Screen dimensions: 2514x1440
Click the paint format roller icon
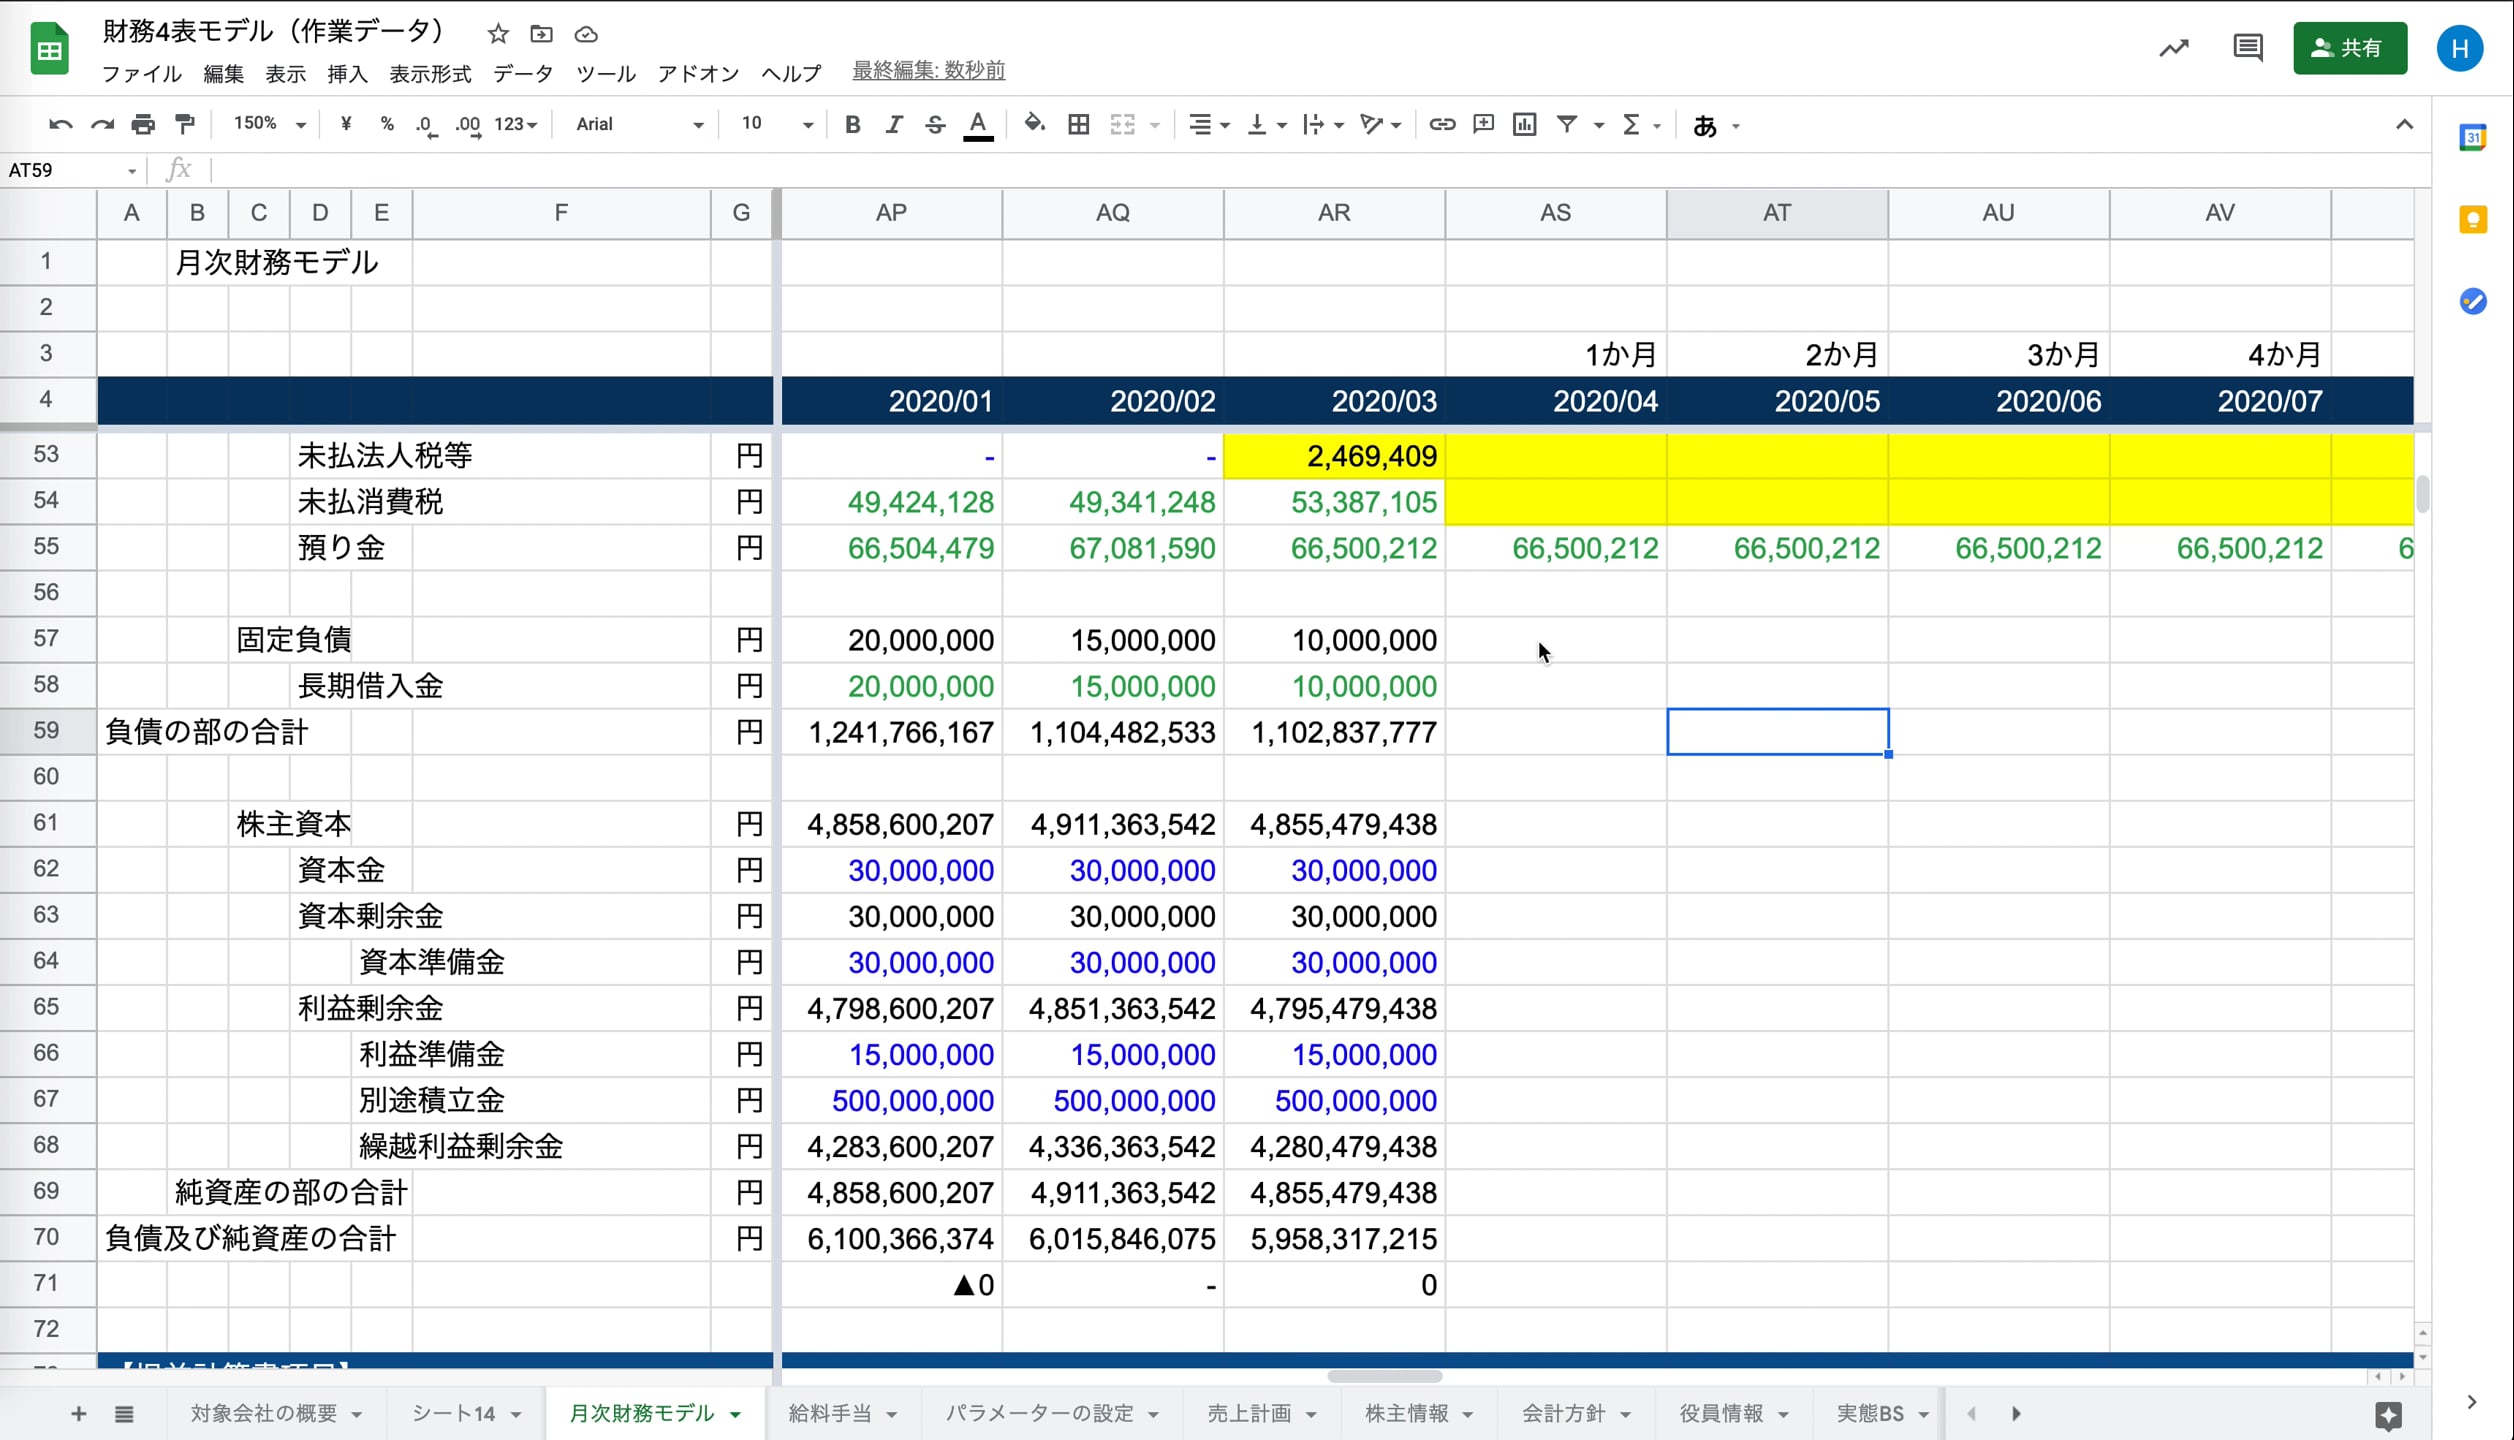click(185, 124)
